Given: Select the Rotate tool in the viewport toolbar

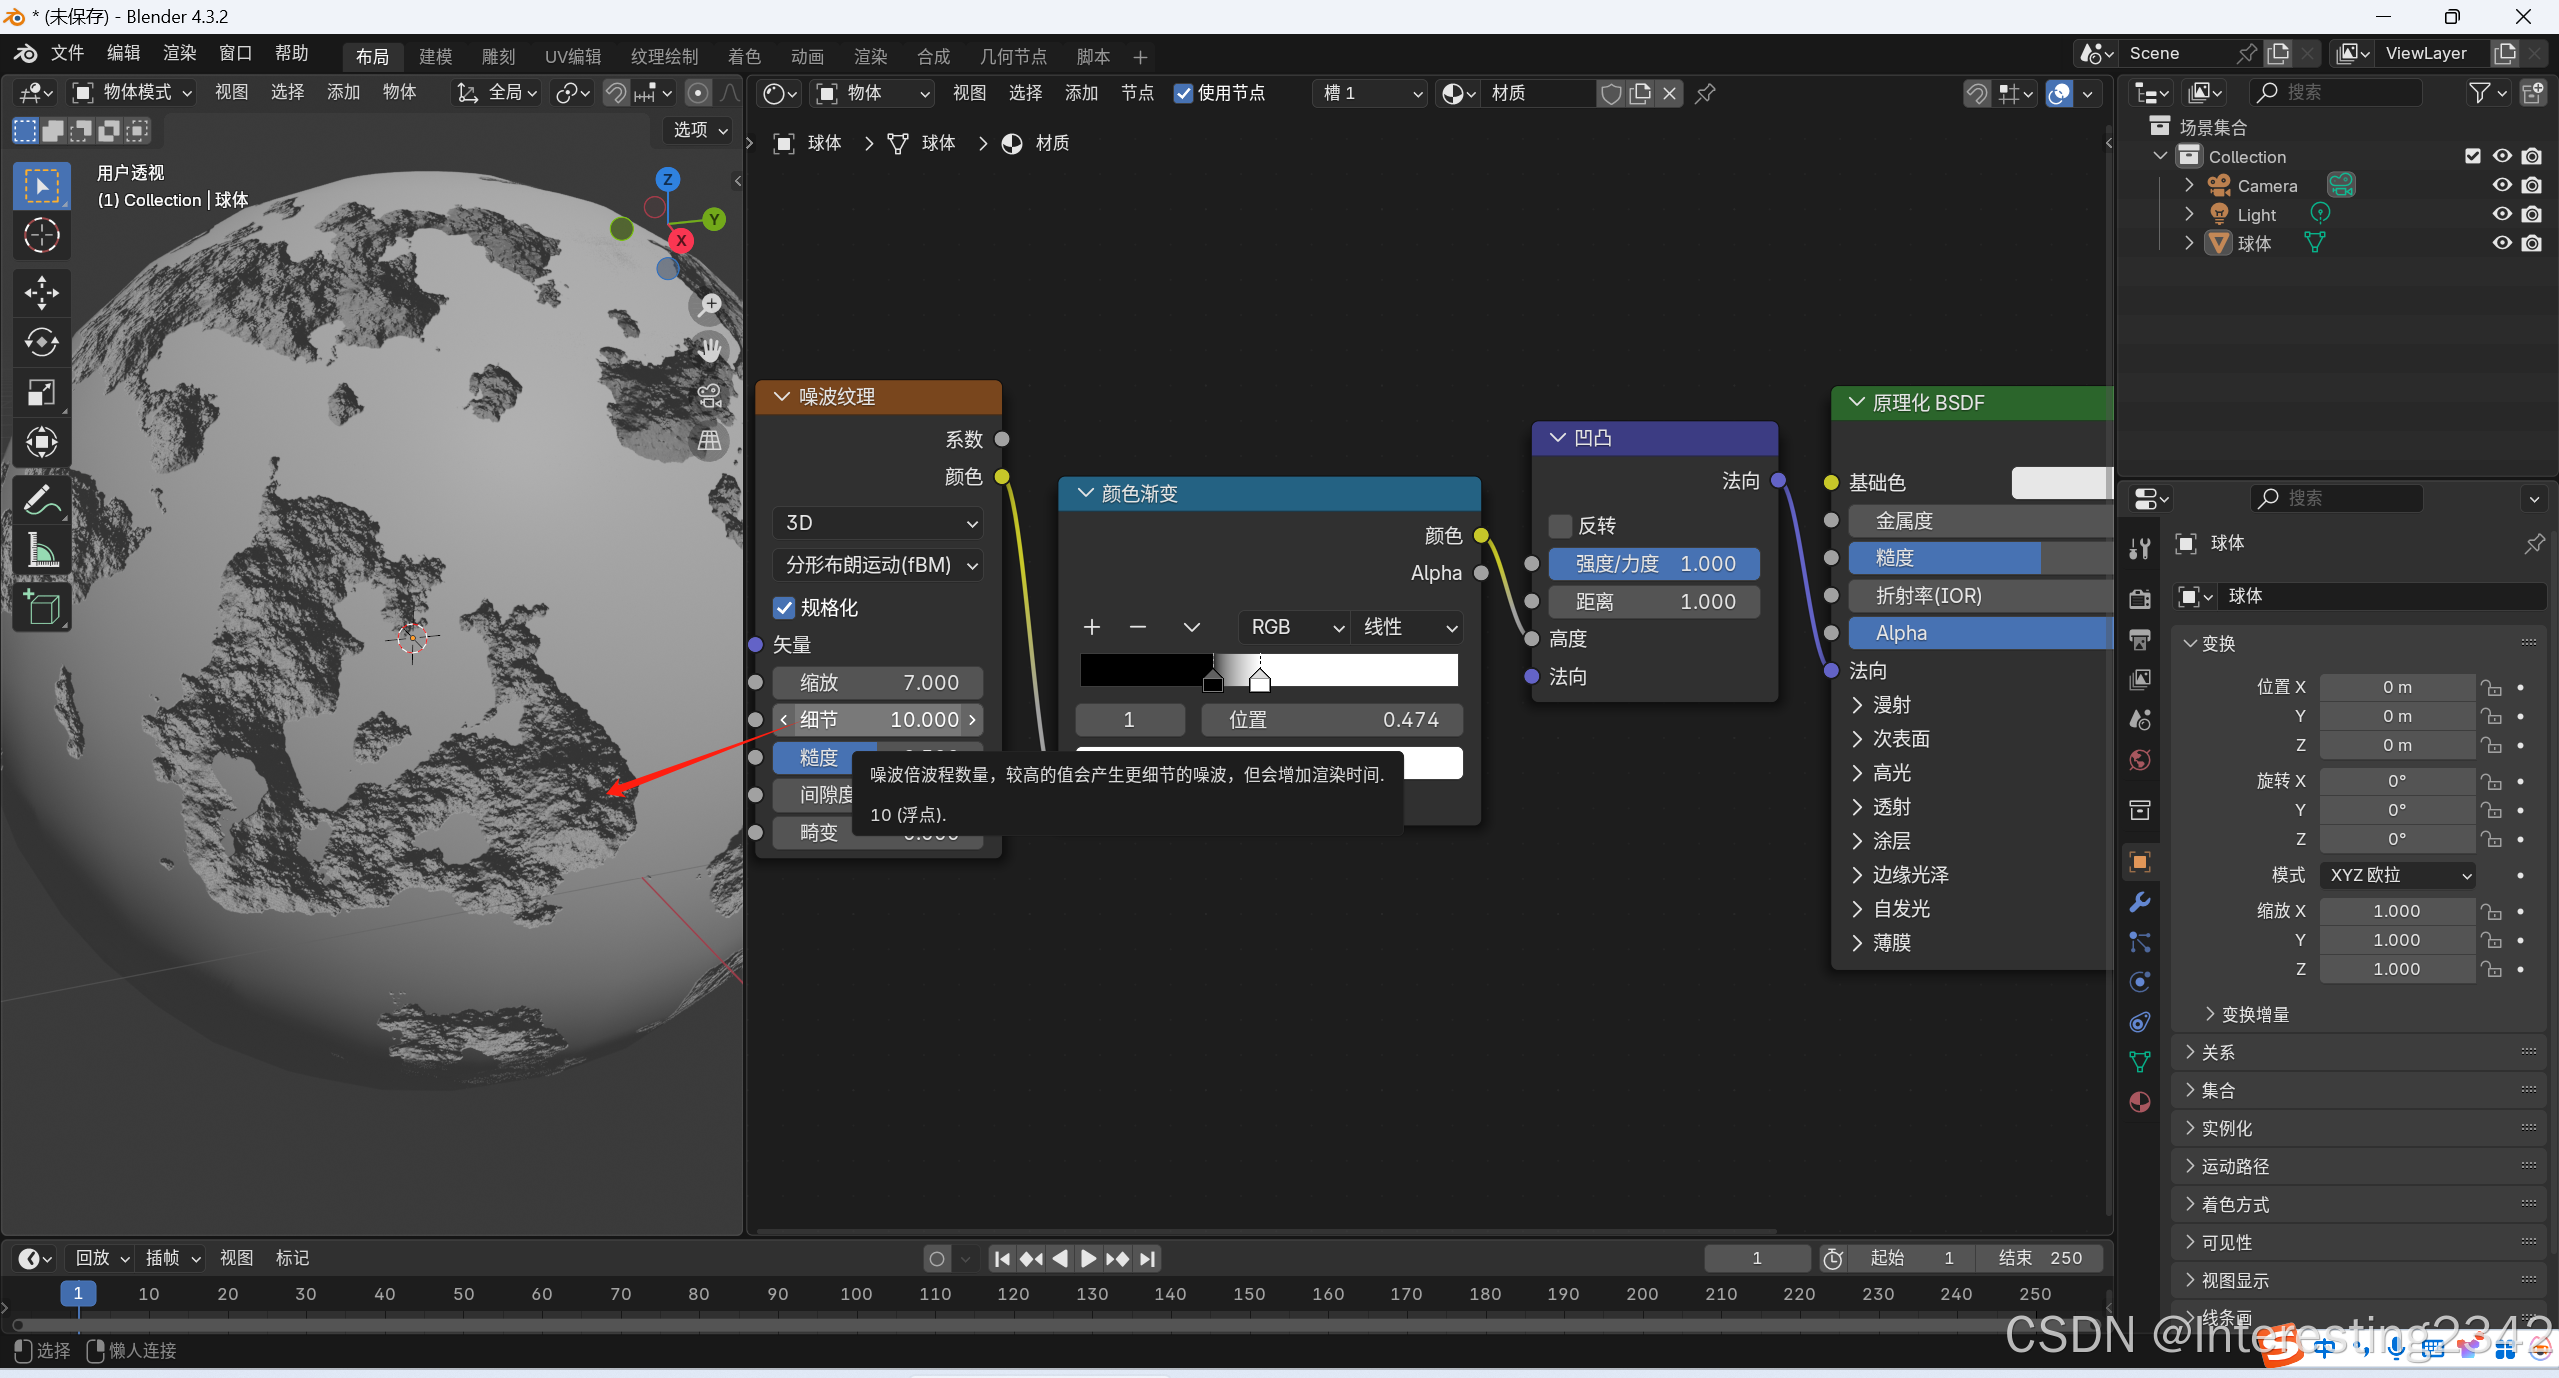Looking at the screenshot, I should pos(41,342).
